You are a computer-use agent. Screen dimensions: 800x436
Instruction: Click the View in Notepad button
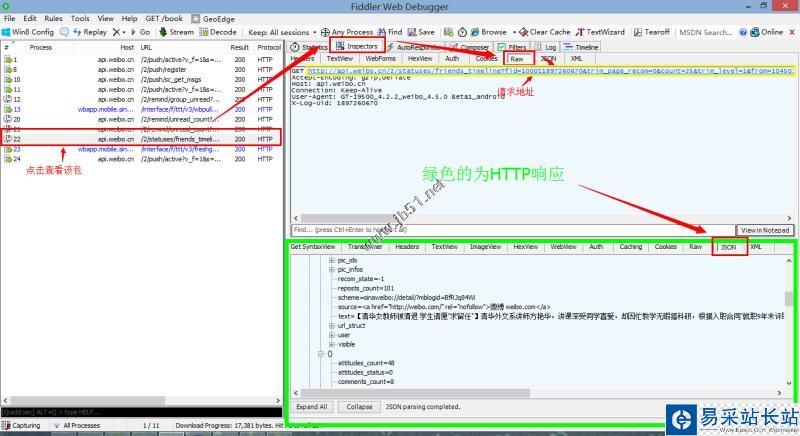765,230
